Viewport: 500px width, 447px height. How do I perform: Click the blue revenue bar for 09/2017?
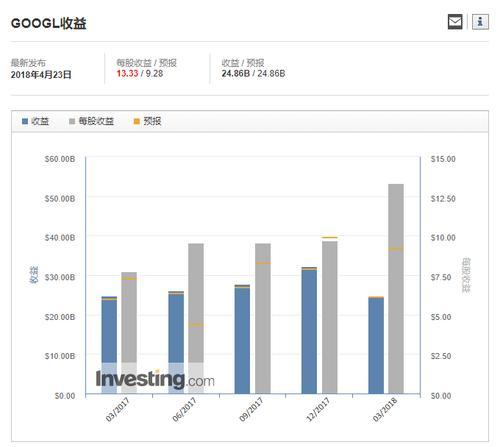[x=242, y=339]
